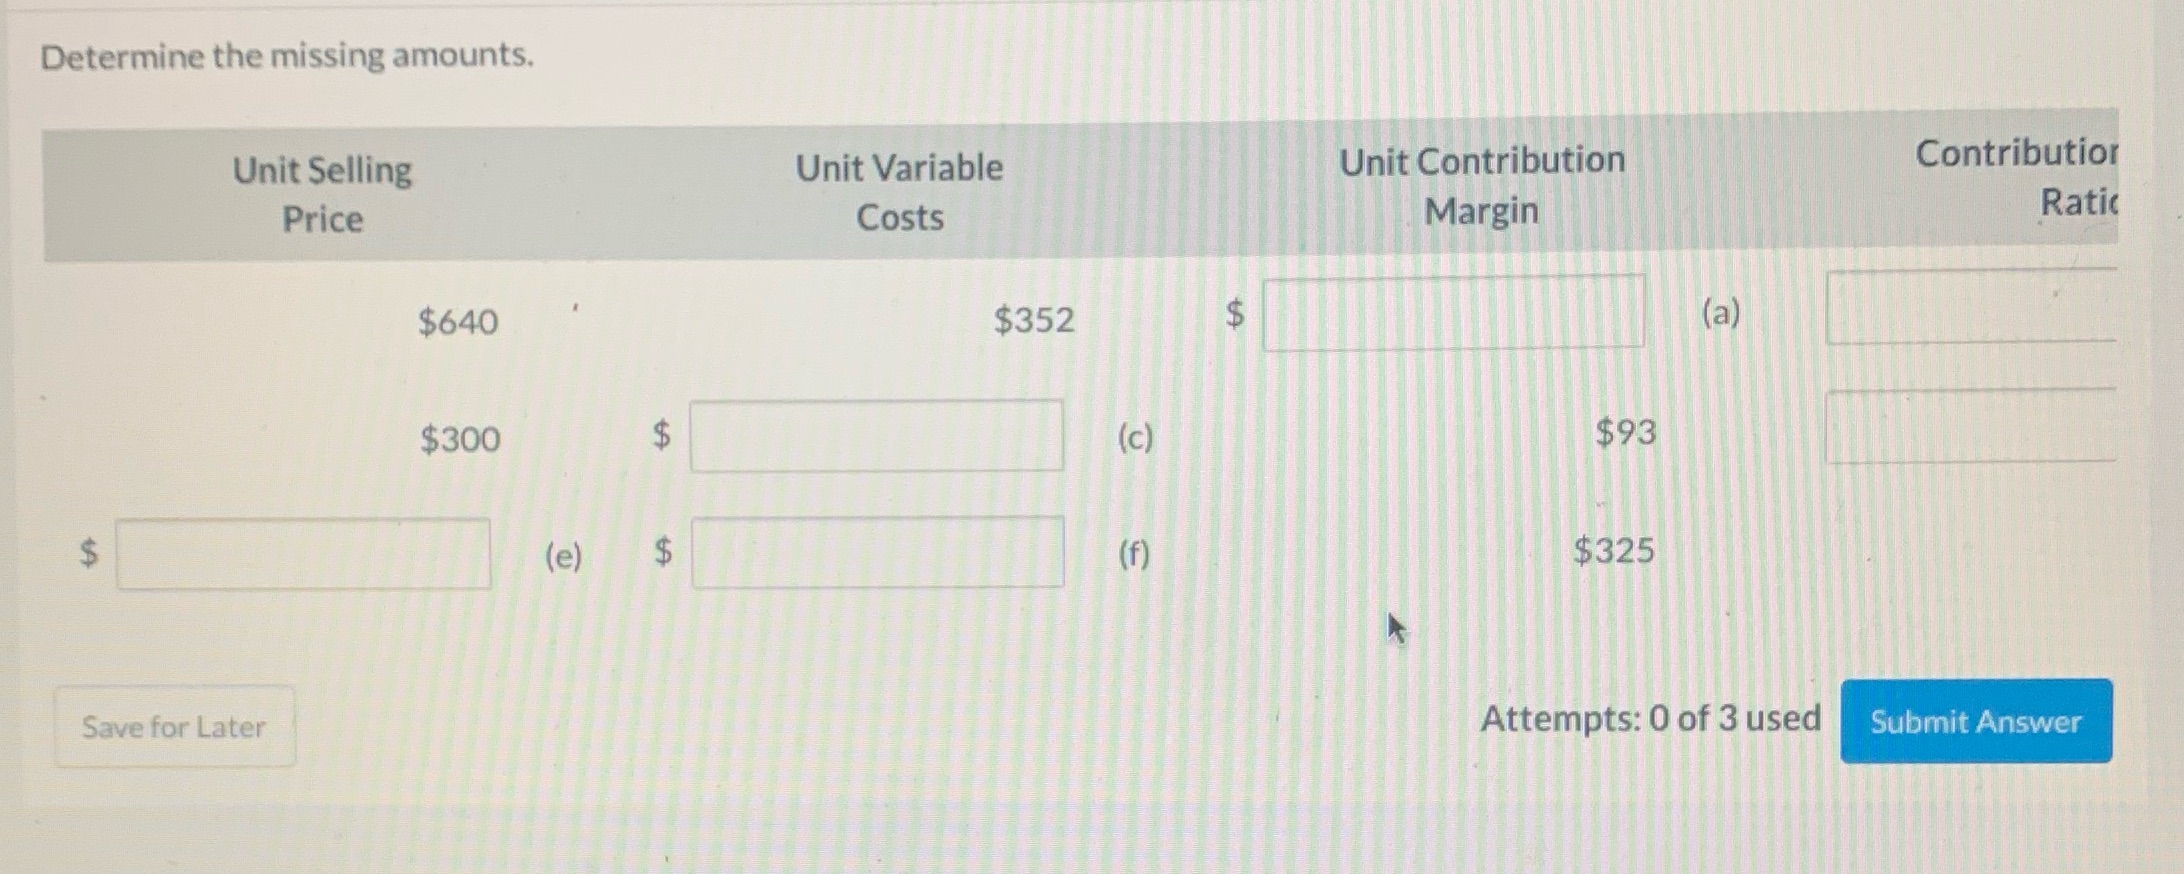Viewport: 2184px width, 874px height.
Task: Click input field (c) for Unit Variable Costs
Action: click(x=877, y=435)
